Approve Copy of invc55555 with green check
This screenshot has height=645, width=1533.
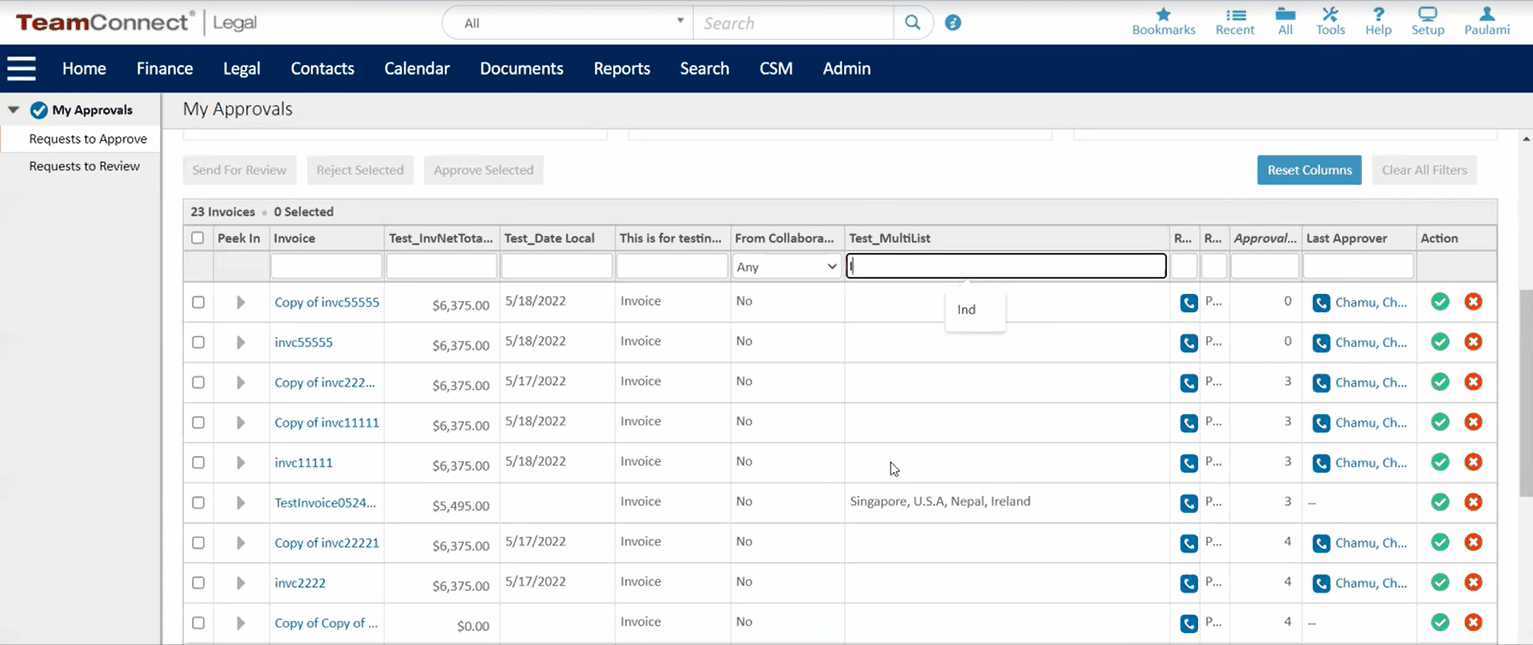point(1440,302)
